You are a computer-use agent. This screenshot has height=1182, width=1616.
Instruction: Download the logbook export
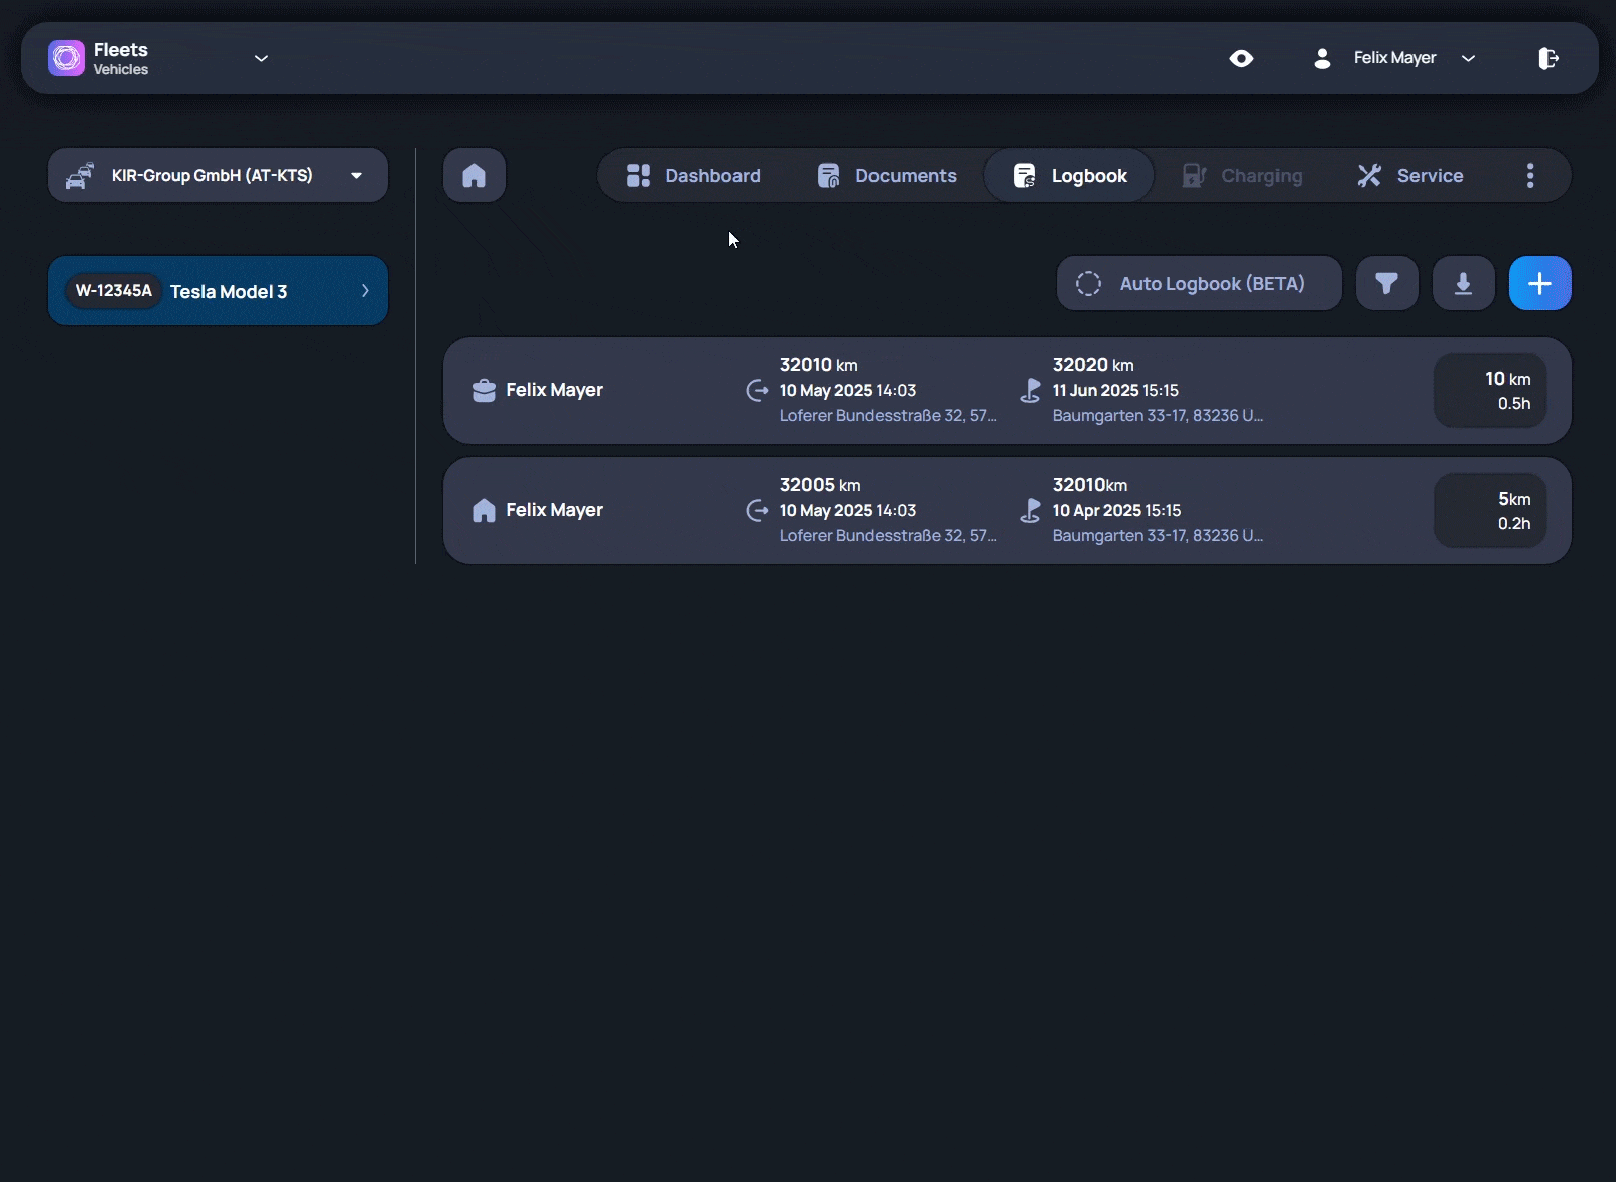tap(1464, 283)
